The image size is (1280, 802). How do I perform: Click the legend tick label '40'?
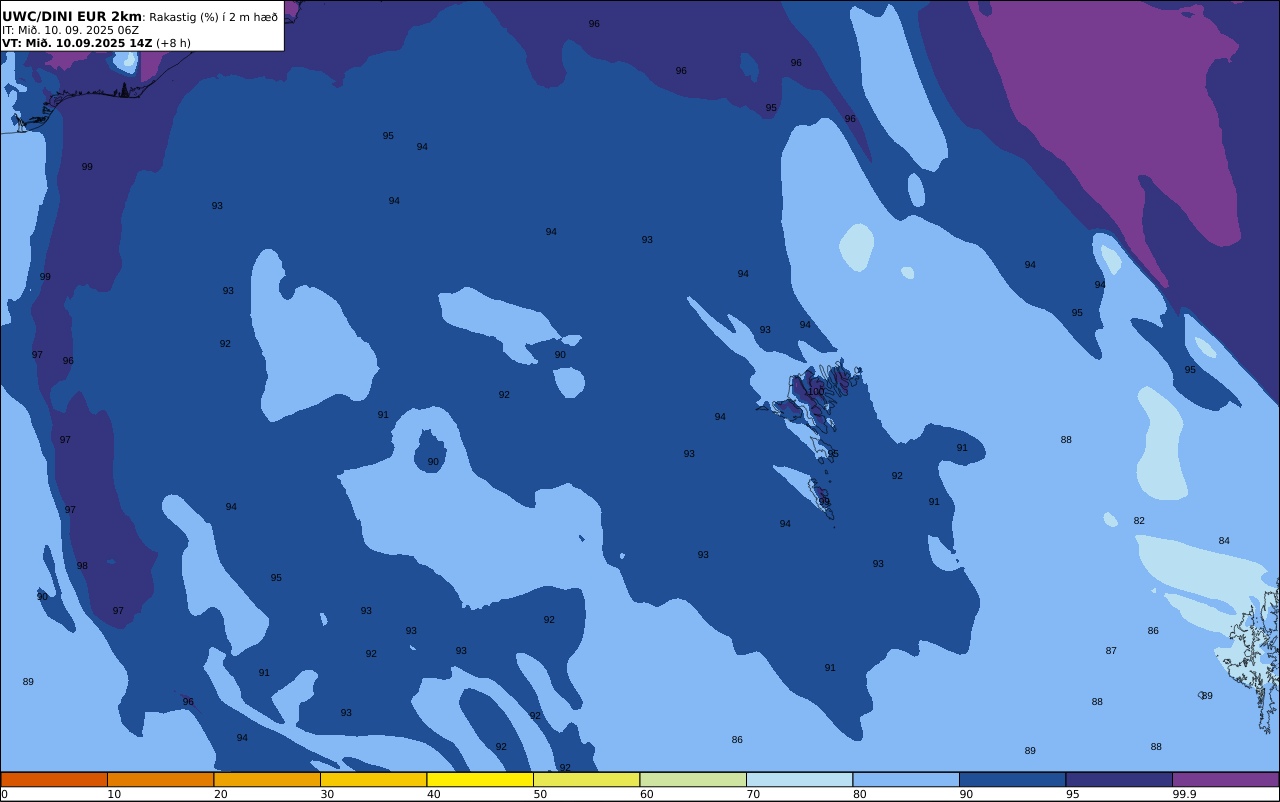434,794
